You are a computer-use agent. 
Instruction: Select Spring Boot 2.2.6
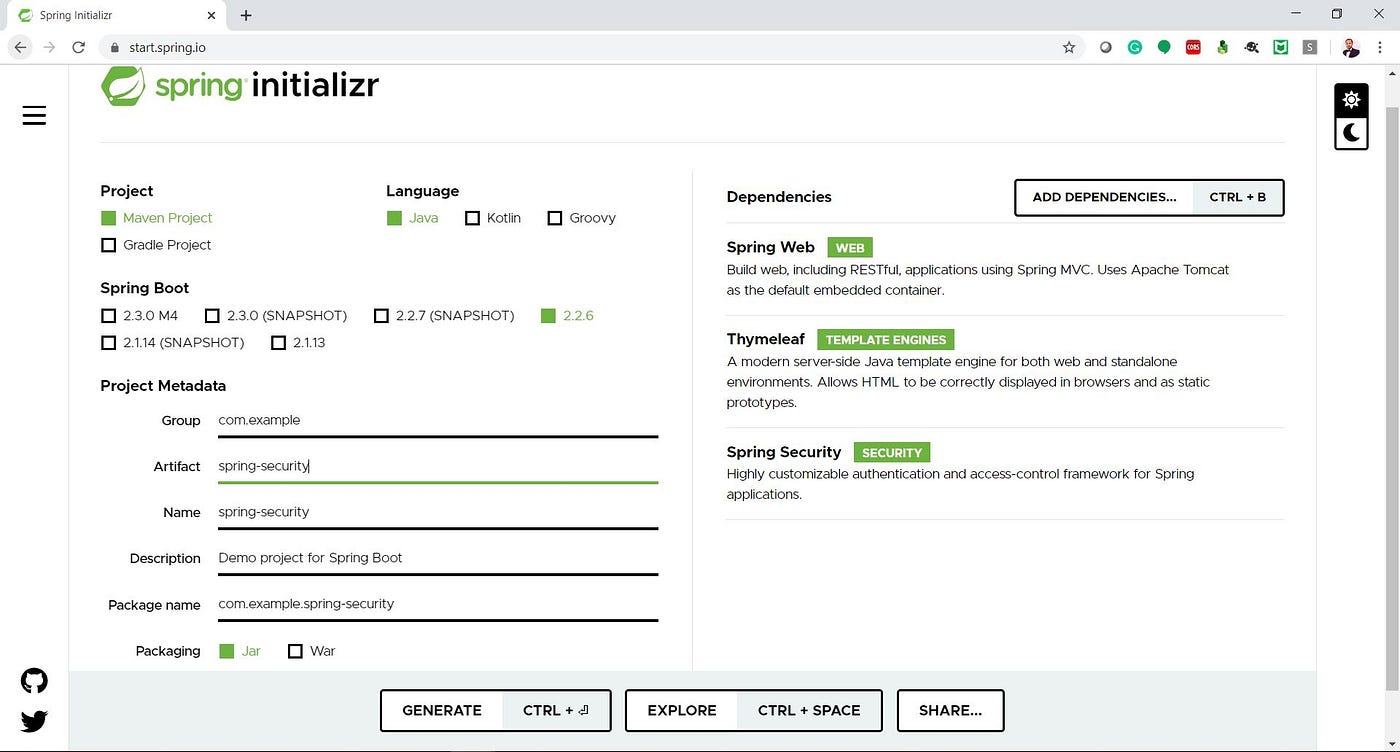(567, 316)
